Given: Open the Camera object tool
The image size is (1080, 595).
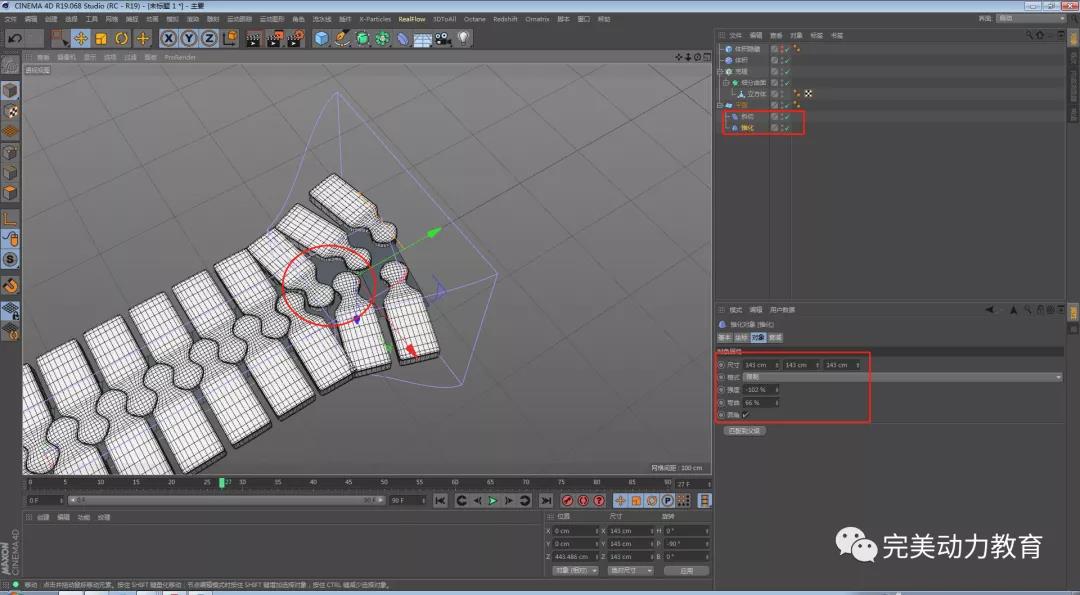Looking at the screenshot, I should tap(443, 38).
